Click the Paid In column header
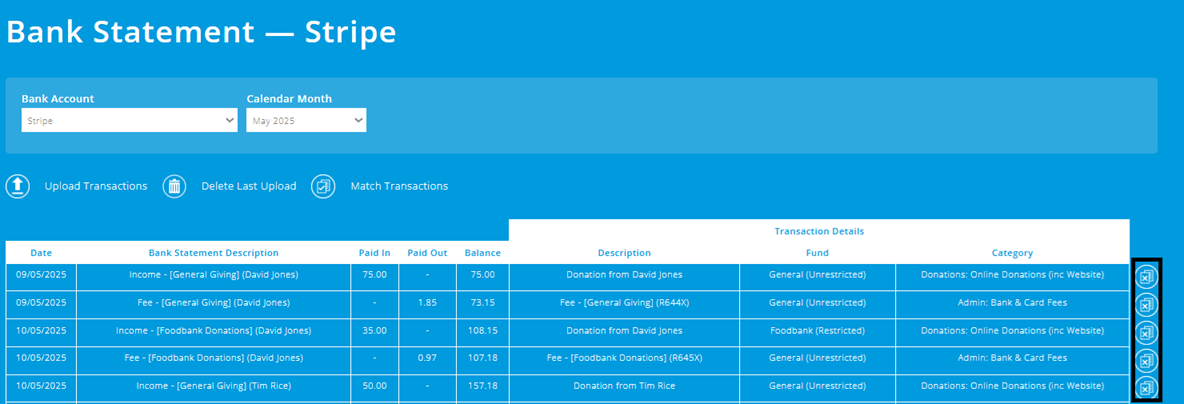 coord(375,253)
